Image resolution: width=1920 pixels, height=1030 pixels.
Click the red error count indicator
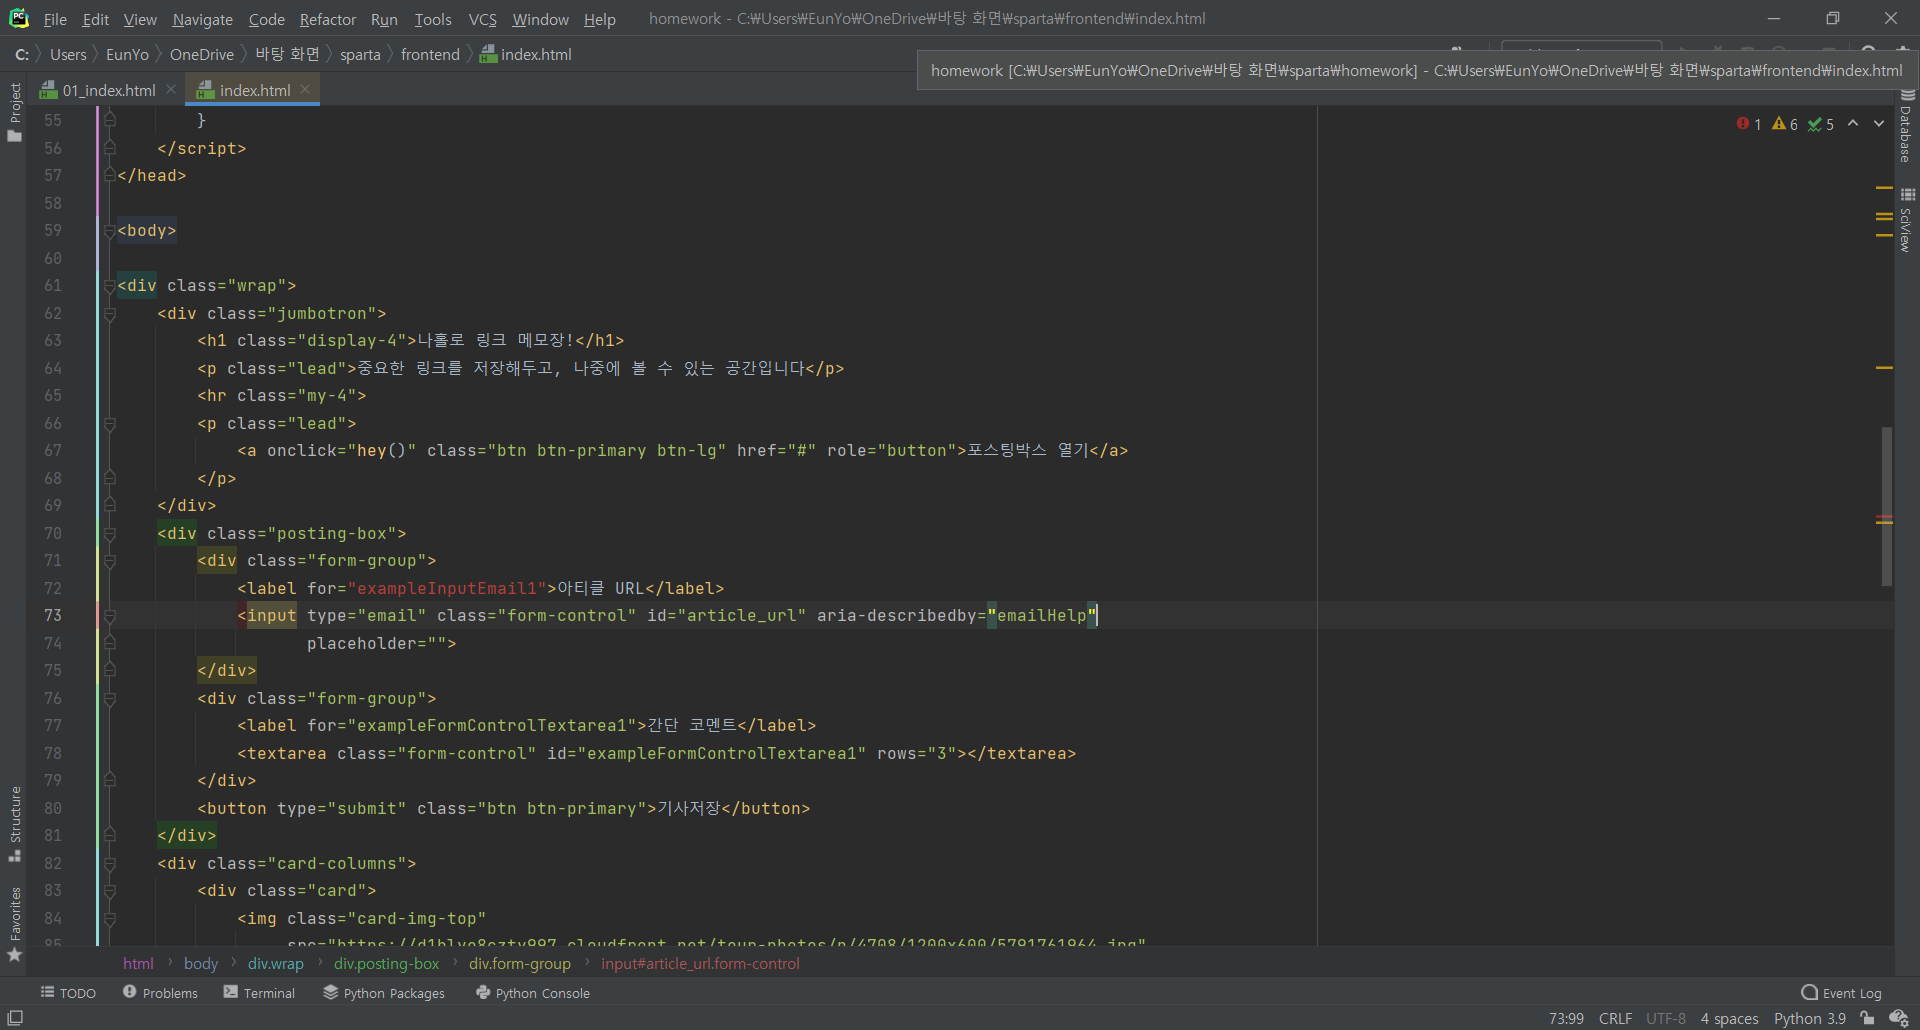point(1749,124)
